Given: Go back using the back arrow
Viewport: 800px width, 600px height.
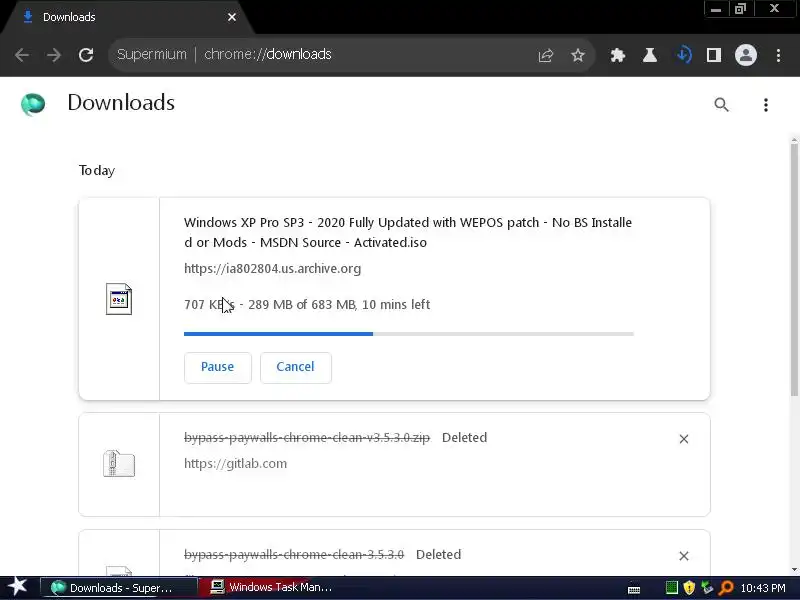Looking at the screenshot, I should tap(22, 55).
